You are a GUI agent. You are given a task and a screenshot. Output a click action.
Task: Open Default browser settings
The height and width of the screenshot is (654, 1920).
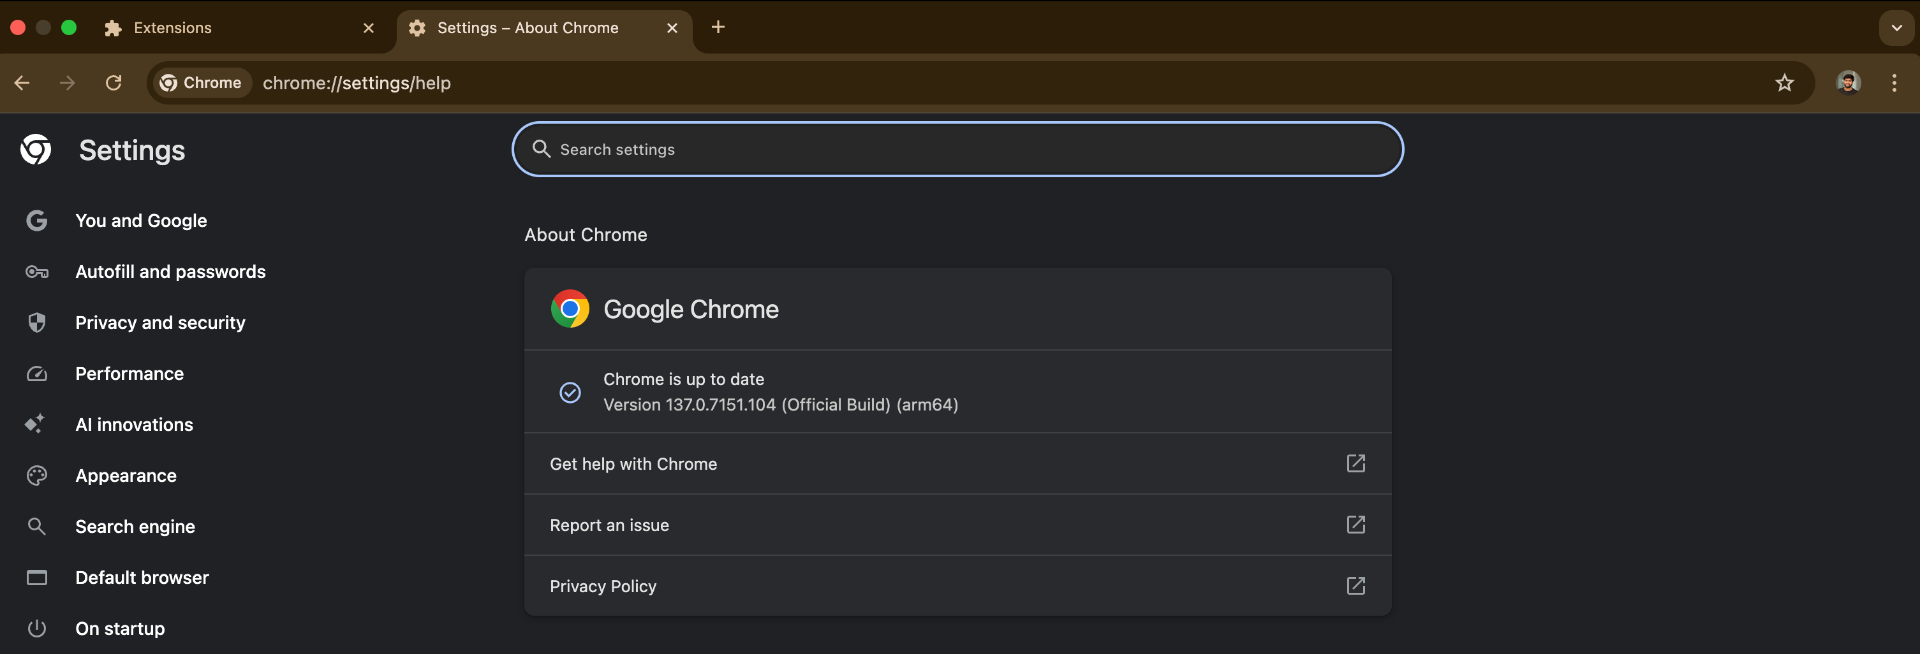click(142, 578)
